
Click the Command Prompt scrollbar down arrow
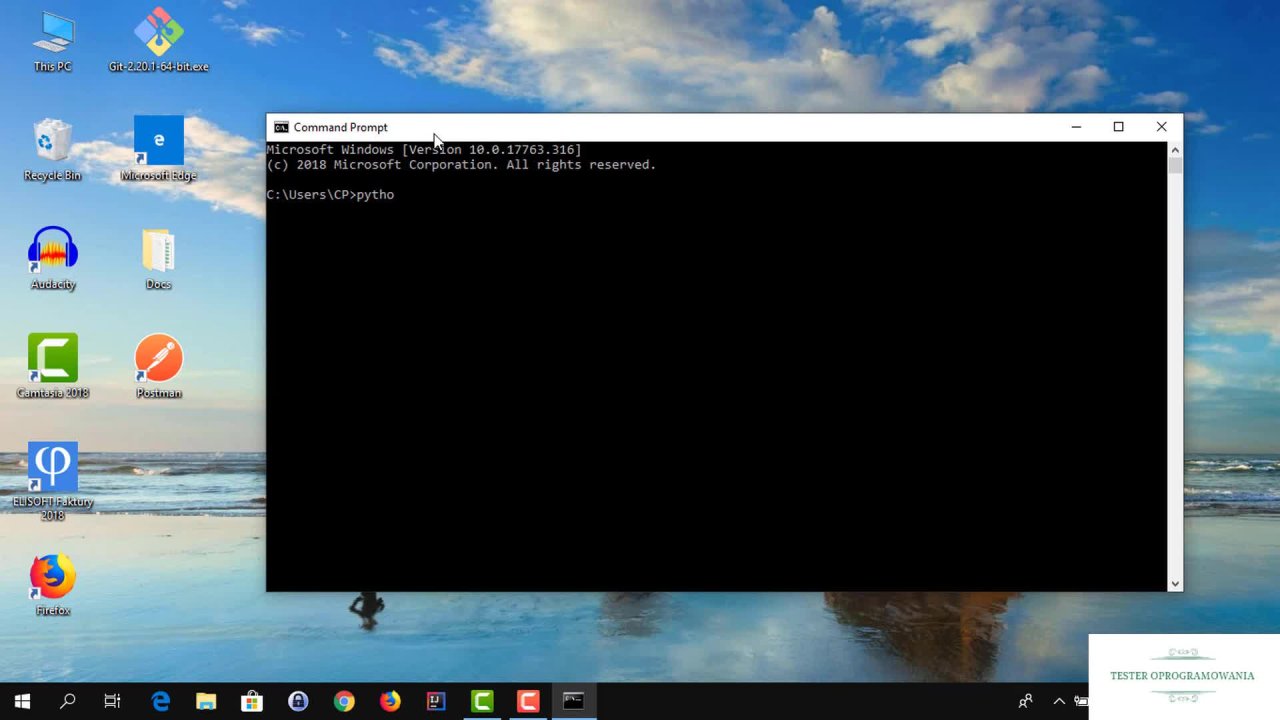pyautogui.click(x=1175, y=583)
